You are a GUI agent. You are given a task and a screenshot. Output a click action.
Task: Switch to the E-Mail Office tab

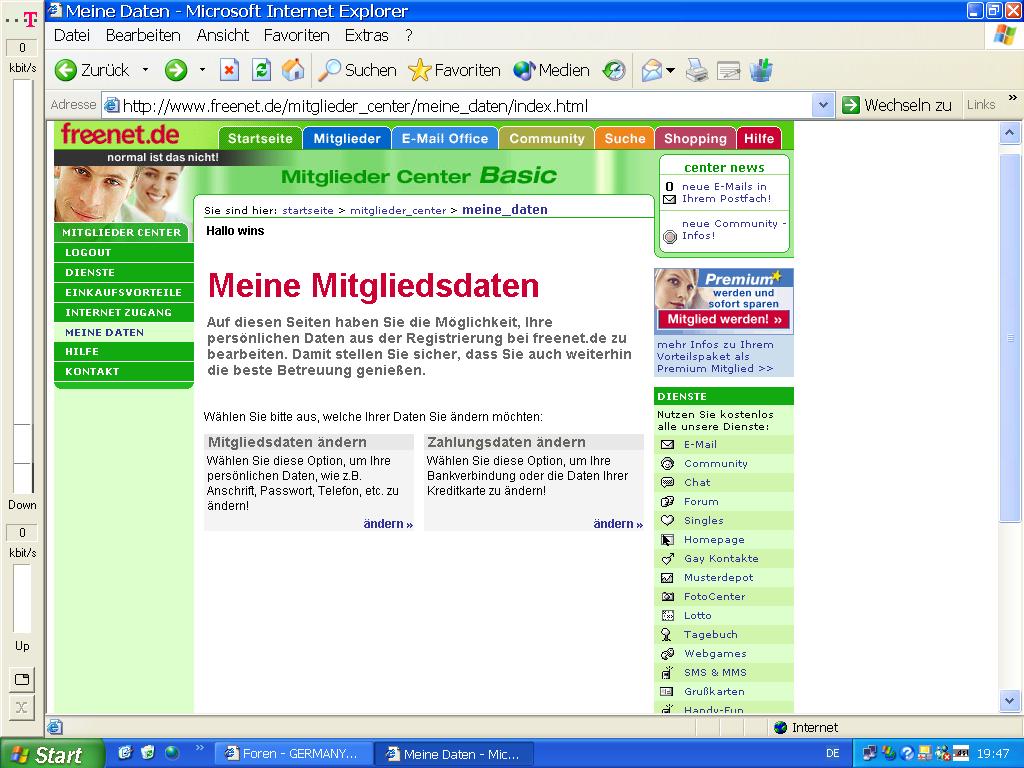tap(445, 138)
